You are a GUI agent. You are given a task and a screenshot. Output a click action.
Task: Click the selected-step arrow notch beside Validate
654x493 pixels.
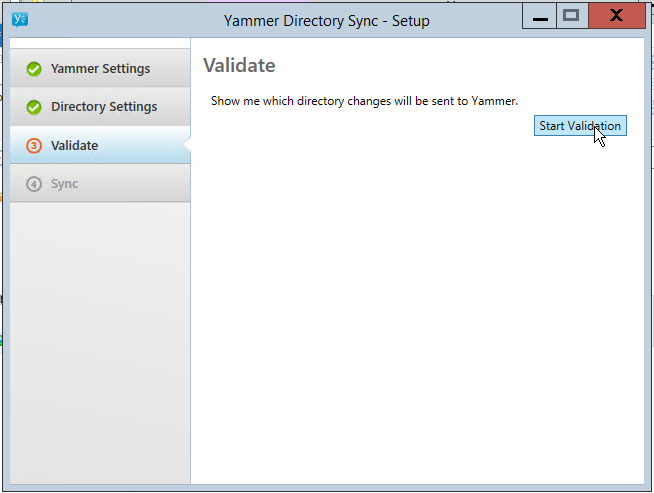[x=186, y=146]
